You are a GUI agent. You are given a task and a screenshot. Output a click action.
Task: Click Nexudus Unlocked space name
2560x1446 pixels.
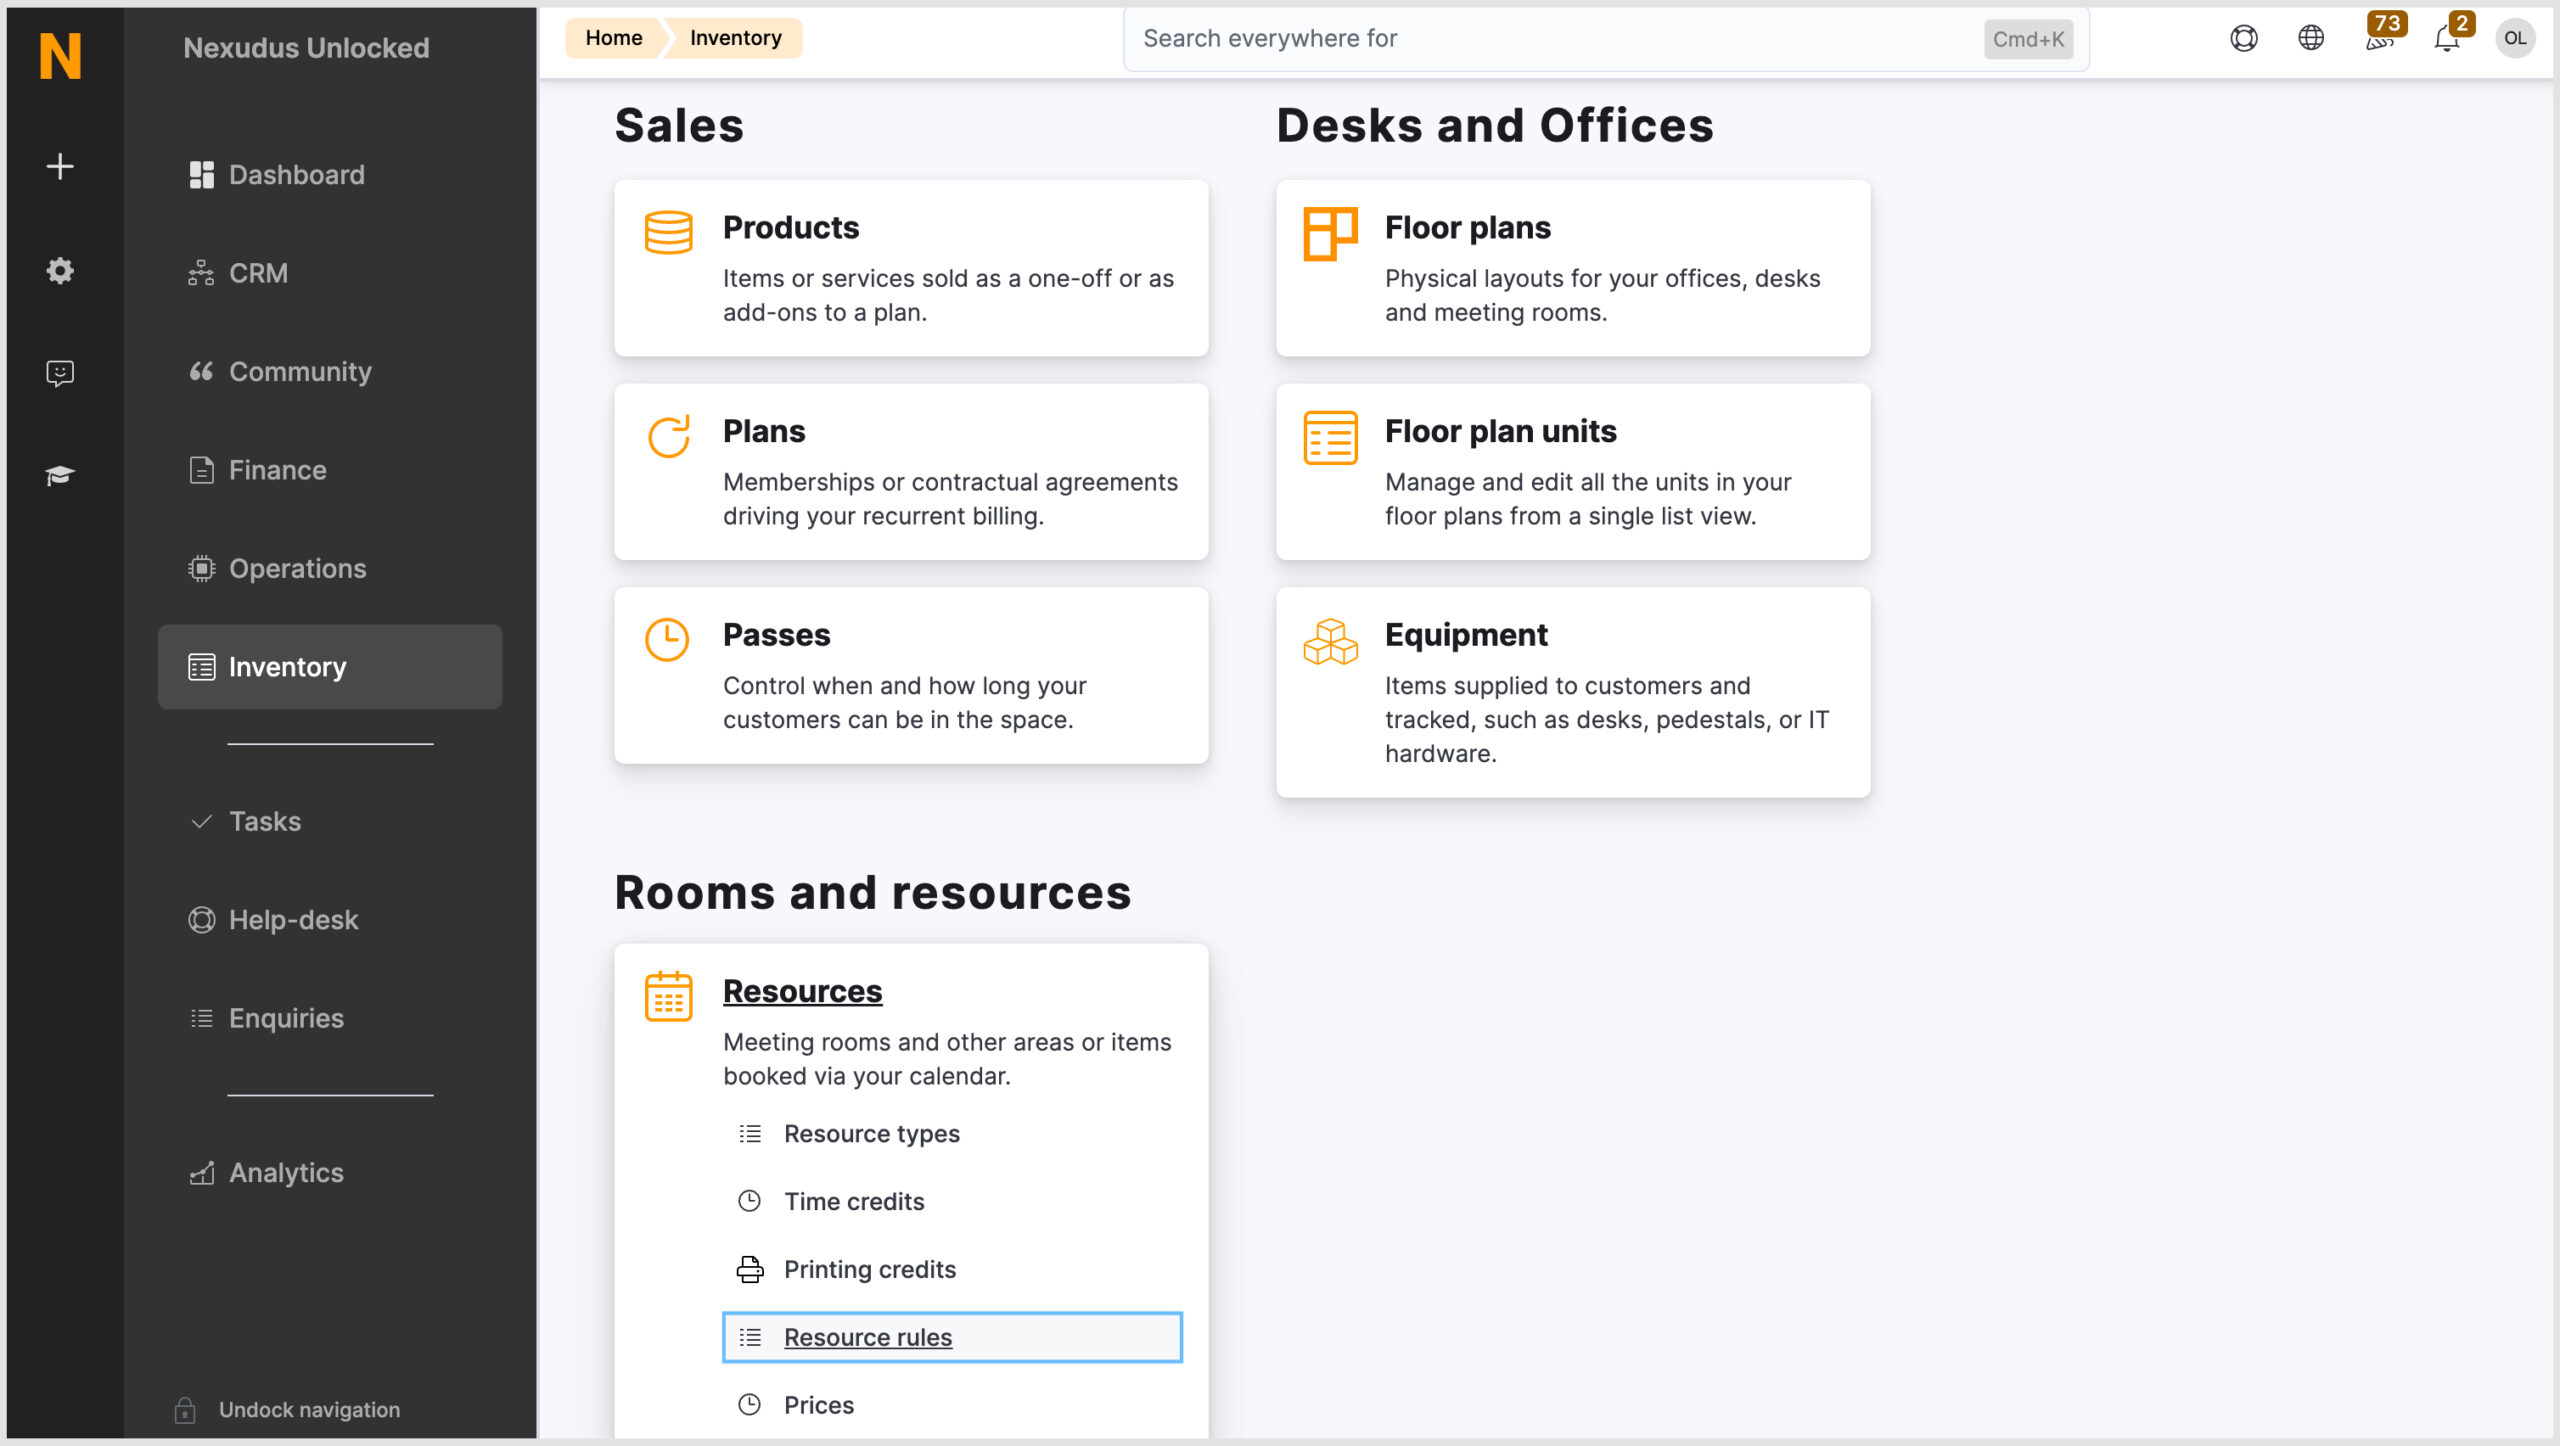pyautogui.click(x=306, y=48)
